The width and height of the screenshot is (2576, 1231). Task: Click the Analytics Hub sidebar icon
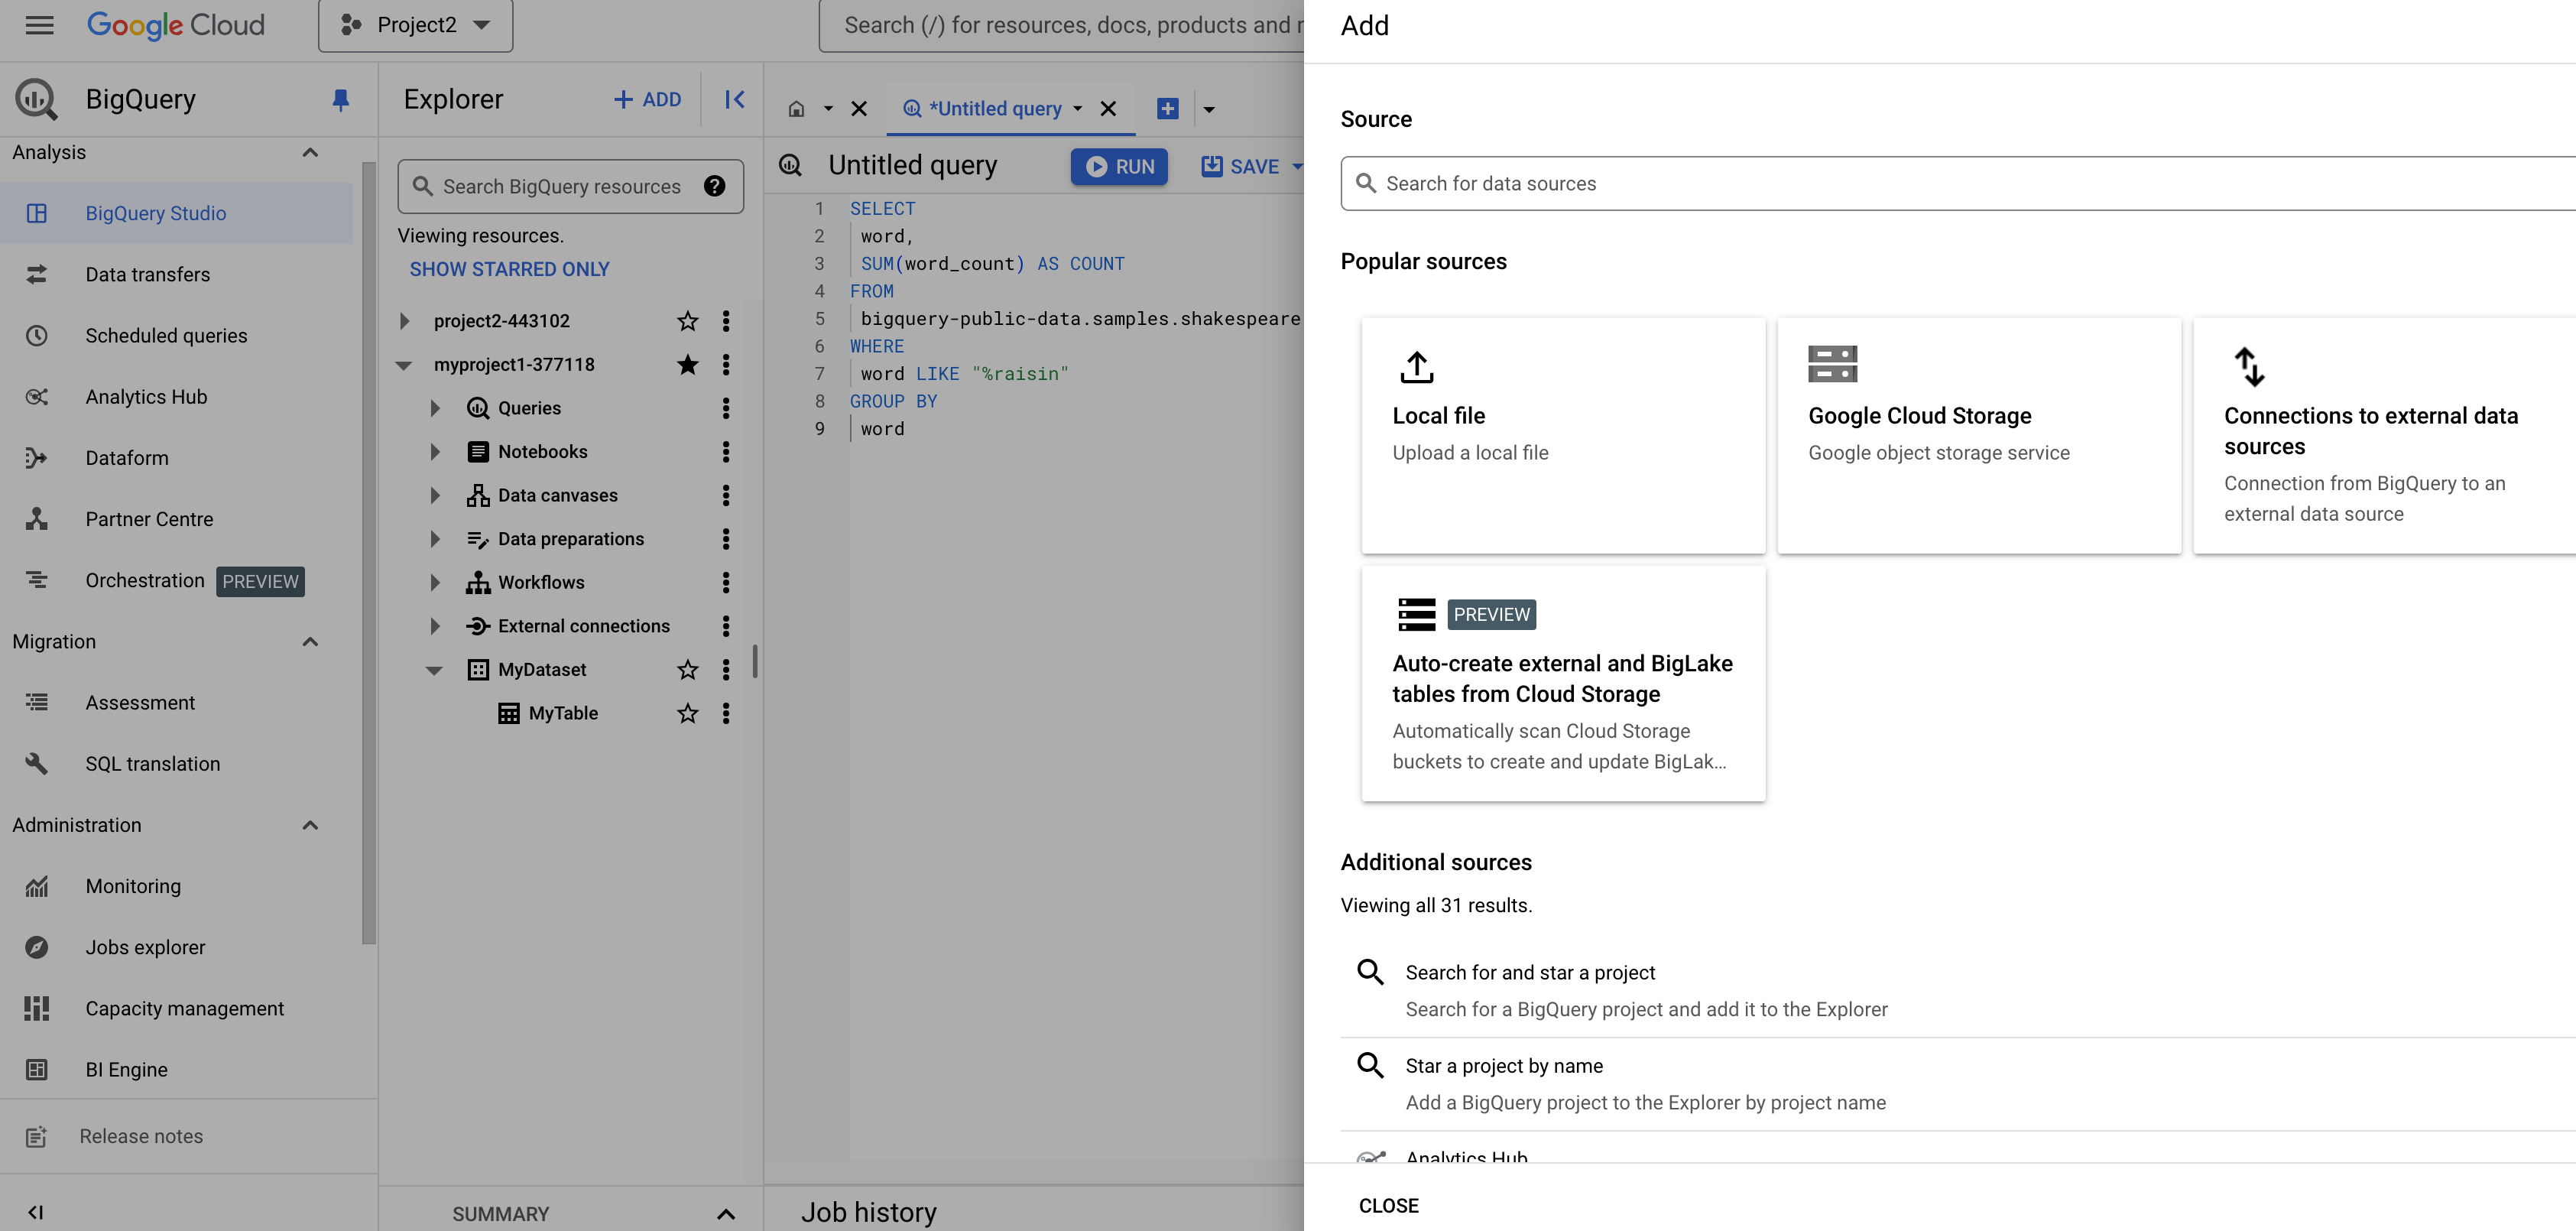coord(36,396)
